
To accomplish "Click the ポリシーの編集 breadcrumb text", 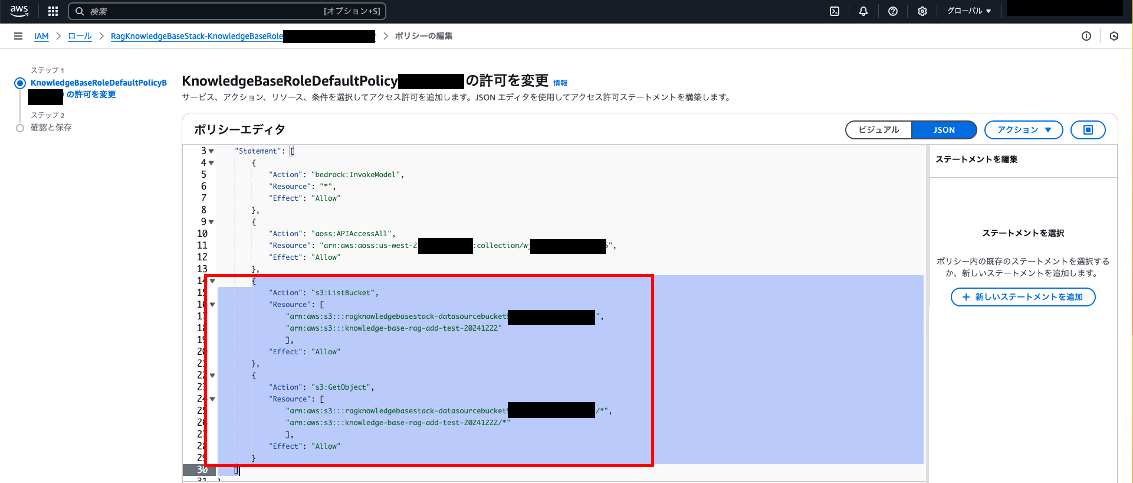I will pos(424,36).
